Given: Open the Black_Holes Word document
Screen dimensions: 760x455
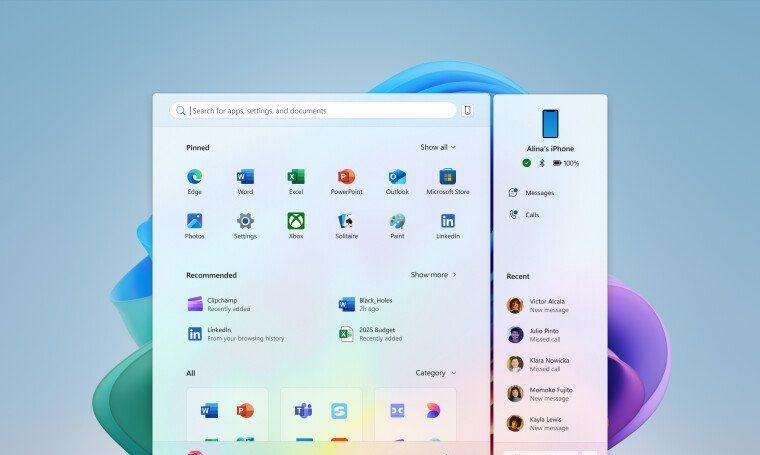Looking at the screenshot, I should (x=365, y=304).
